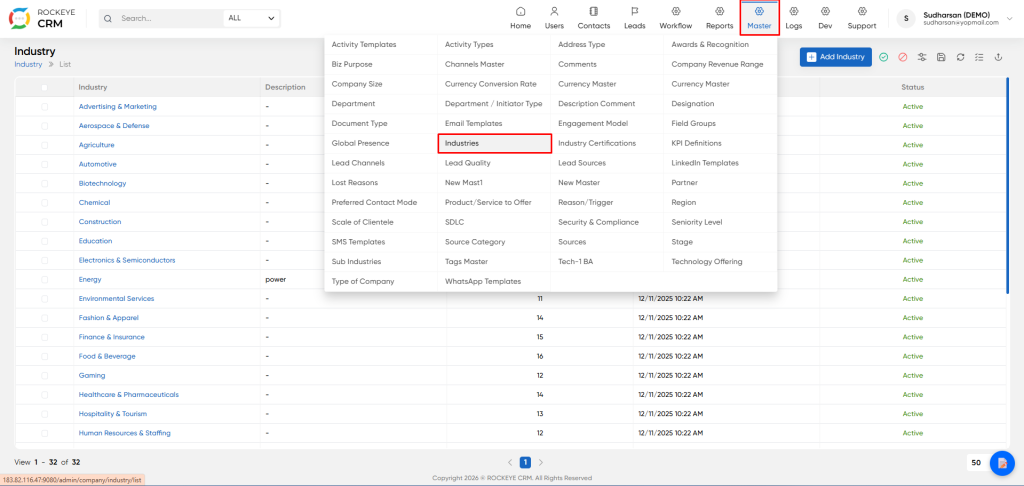Screen dimensions: 1024x486
Task: Select Lead Sources menu entry
Action: 582,163
